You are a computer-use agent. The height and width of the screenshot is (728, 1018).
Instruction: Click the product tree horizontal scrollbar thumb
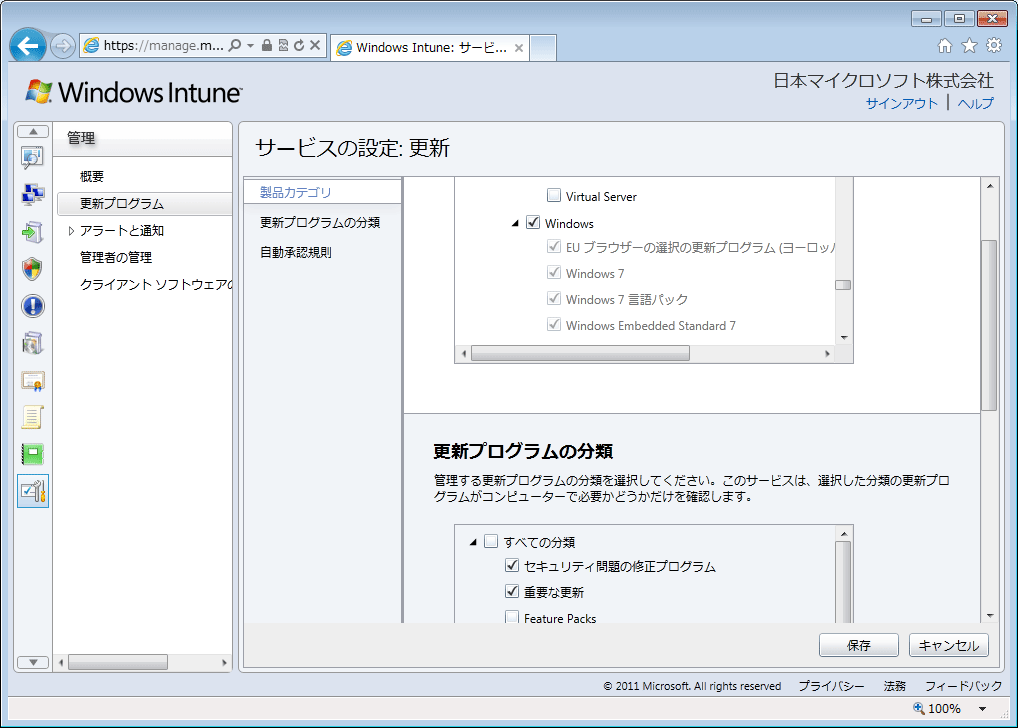(x=580, y=353)
